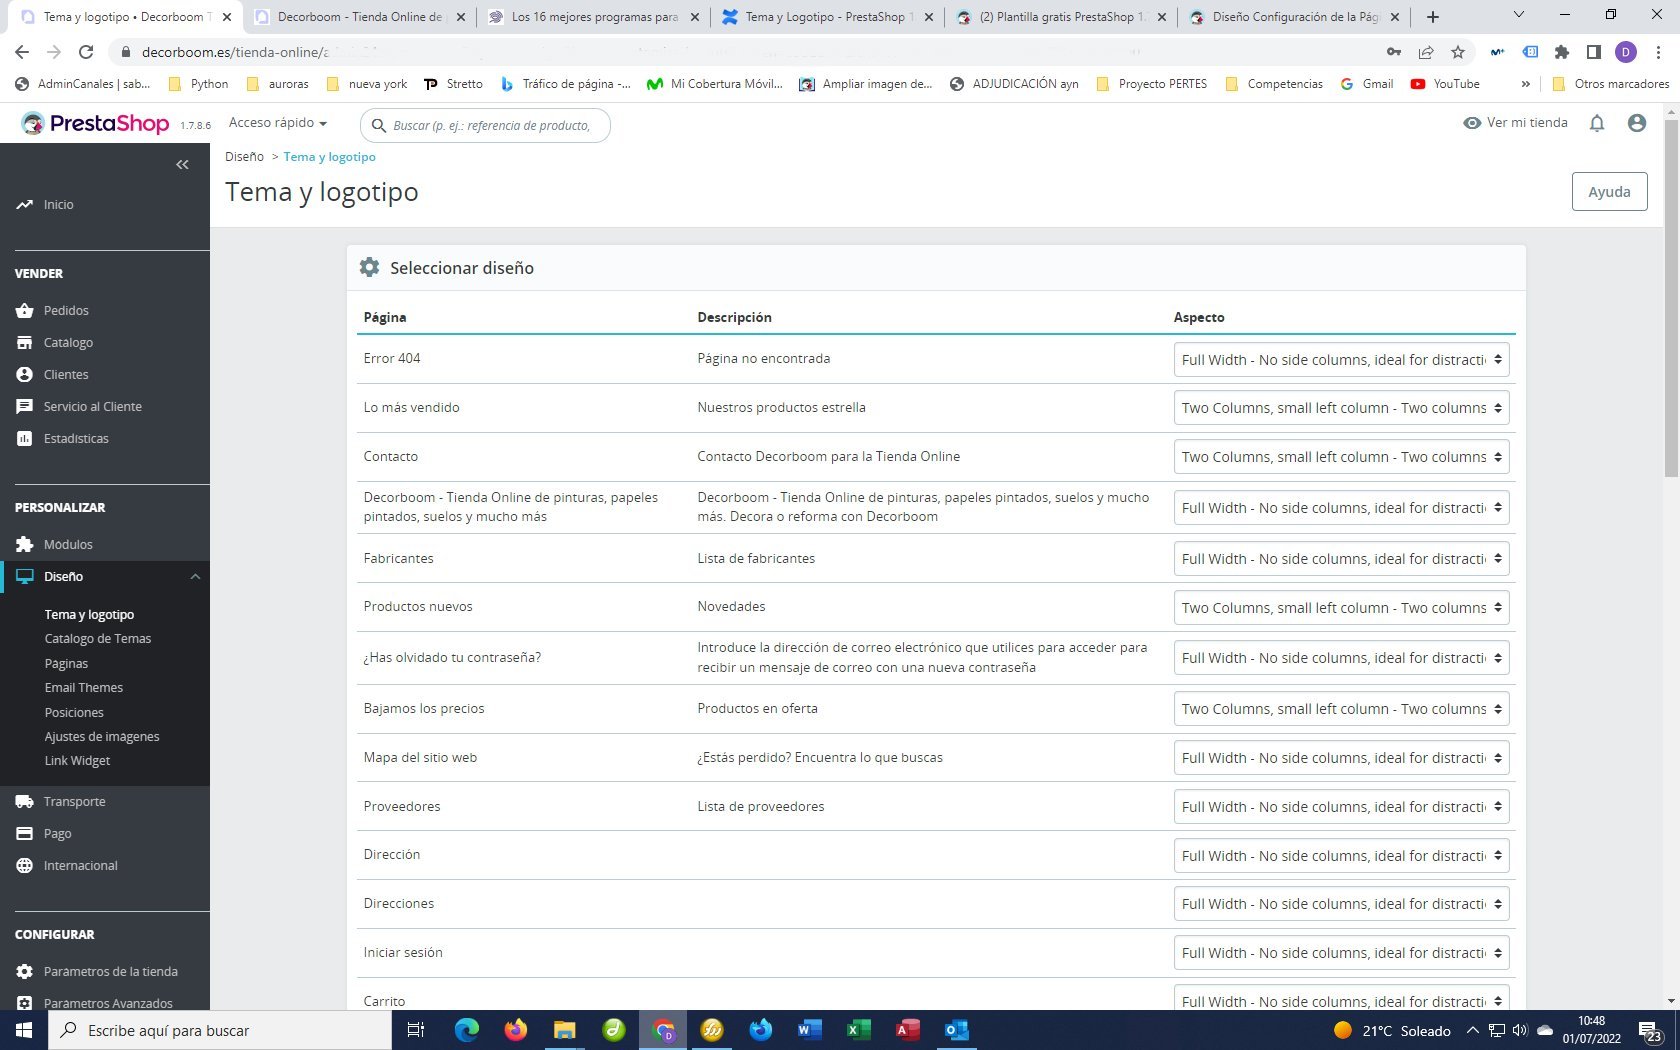1680x1050 pixels.
Task: Open Word from the taskbar
Action: coord(810,1030)
